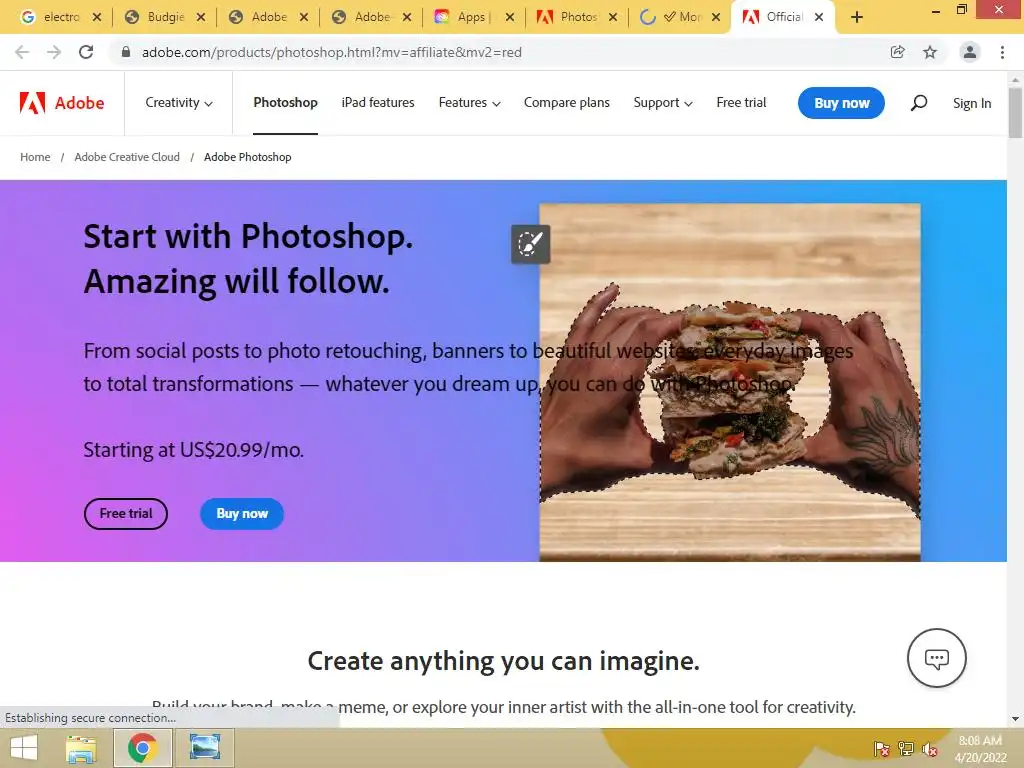1024x768 pixels.
Task: Click Free trial in navigation bar
Action: tap(741, 103)
